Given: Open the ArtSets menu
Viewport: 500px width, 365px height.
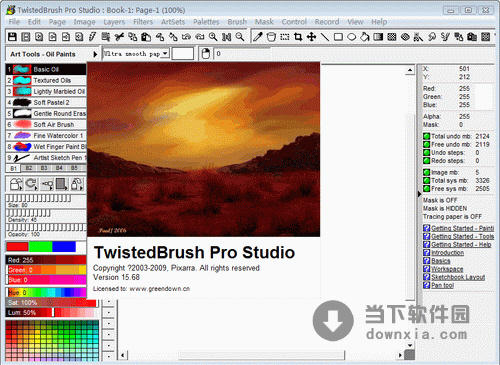Looking at the screenshot, I should pyautogui.click(x=173, y=22).
